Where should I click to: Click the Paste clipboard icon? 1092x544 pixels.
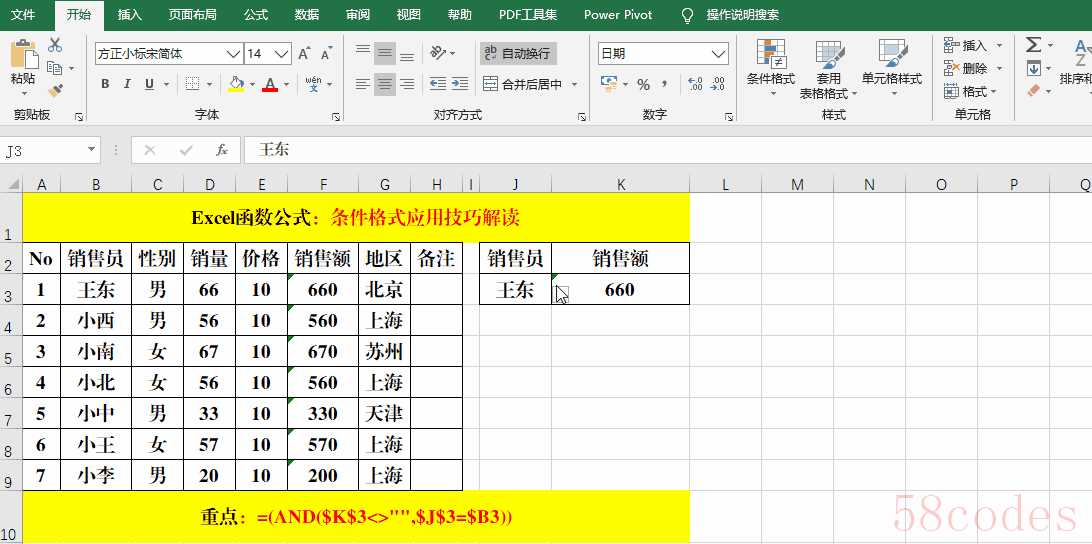click(23, 54)
